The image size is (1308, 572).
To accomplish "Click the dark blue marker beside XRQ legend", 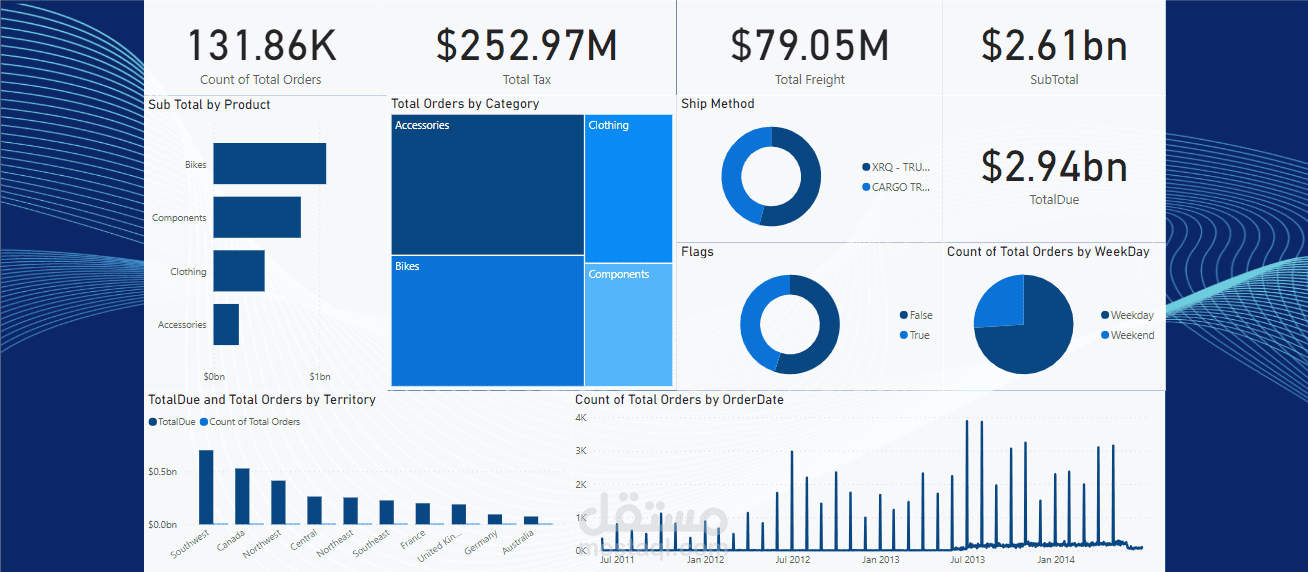I will [865, 167].
